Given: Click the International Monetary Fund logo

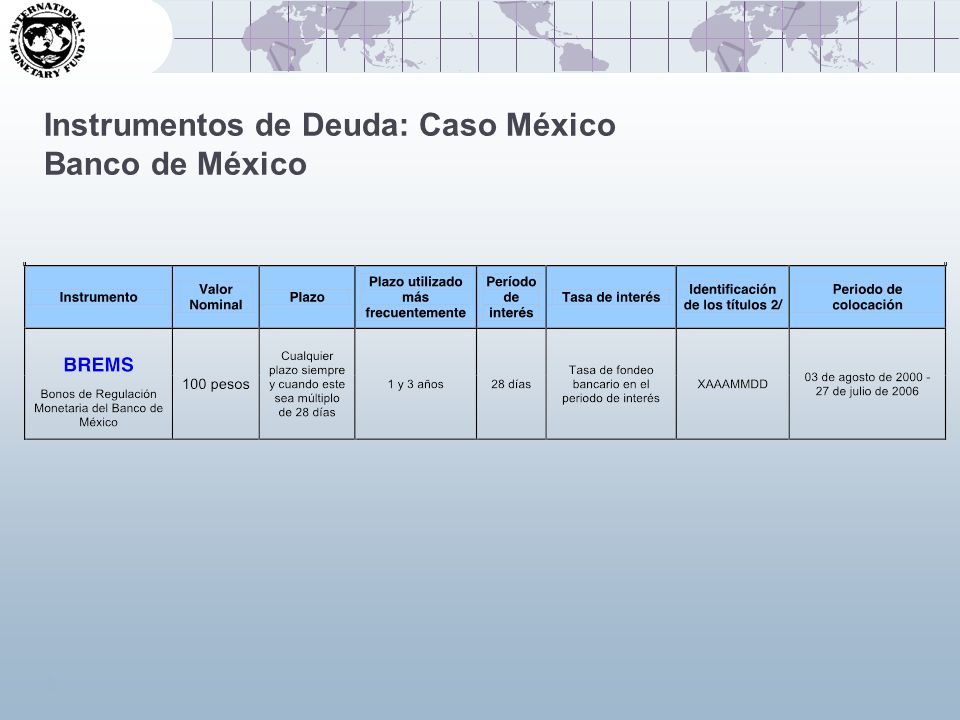Looking at the screenshot, I should (x=47, y=40).
